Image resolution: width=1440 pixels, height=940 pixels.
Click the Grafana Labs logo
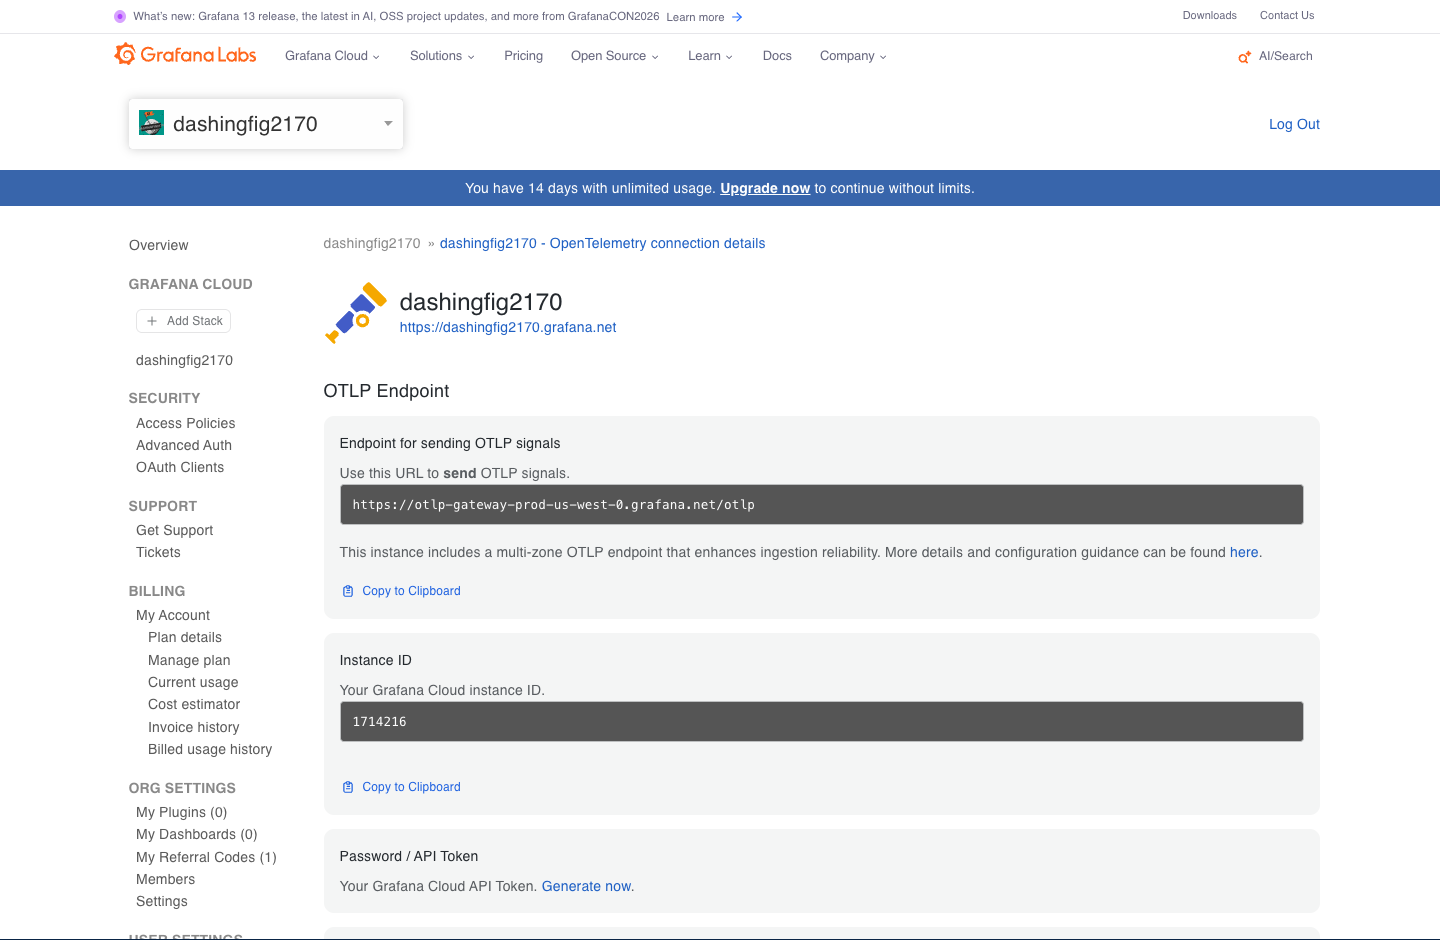[186, 55]
